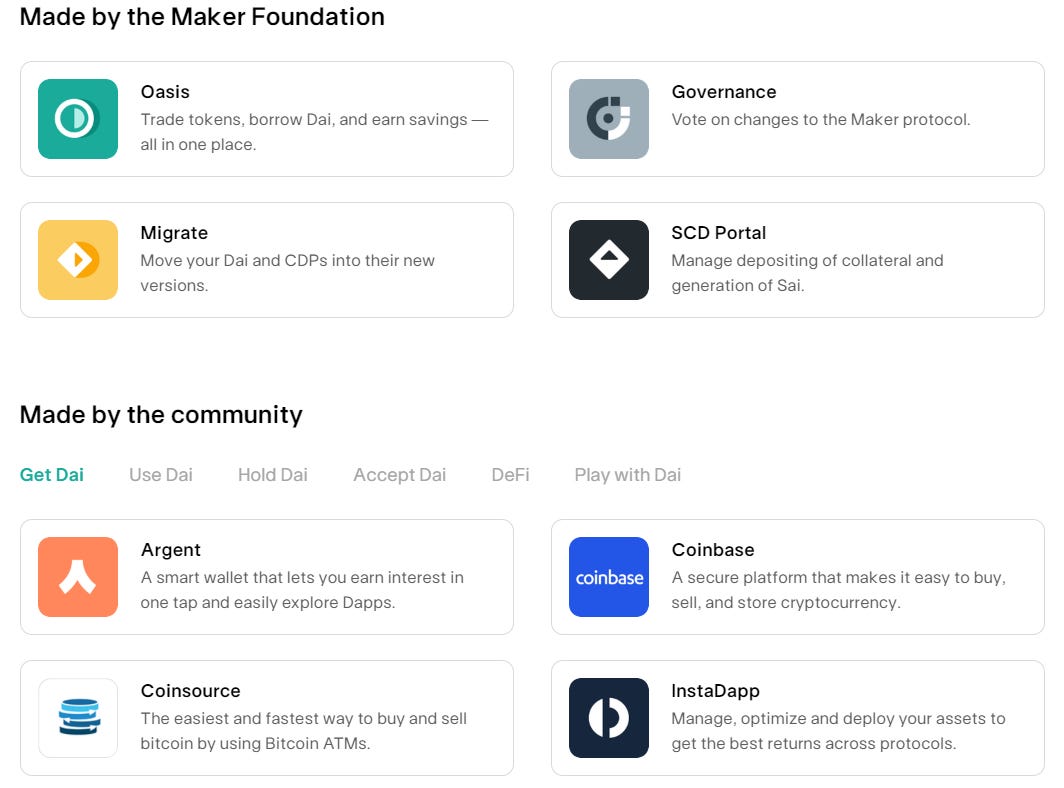Open the InstaDapp title link
Image resolution: width=1064 pixels, height=788 pixels.
[716, 691]
